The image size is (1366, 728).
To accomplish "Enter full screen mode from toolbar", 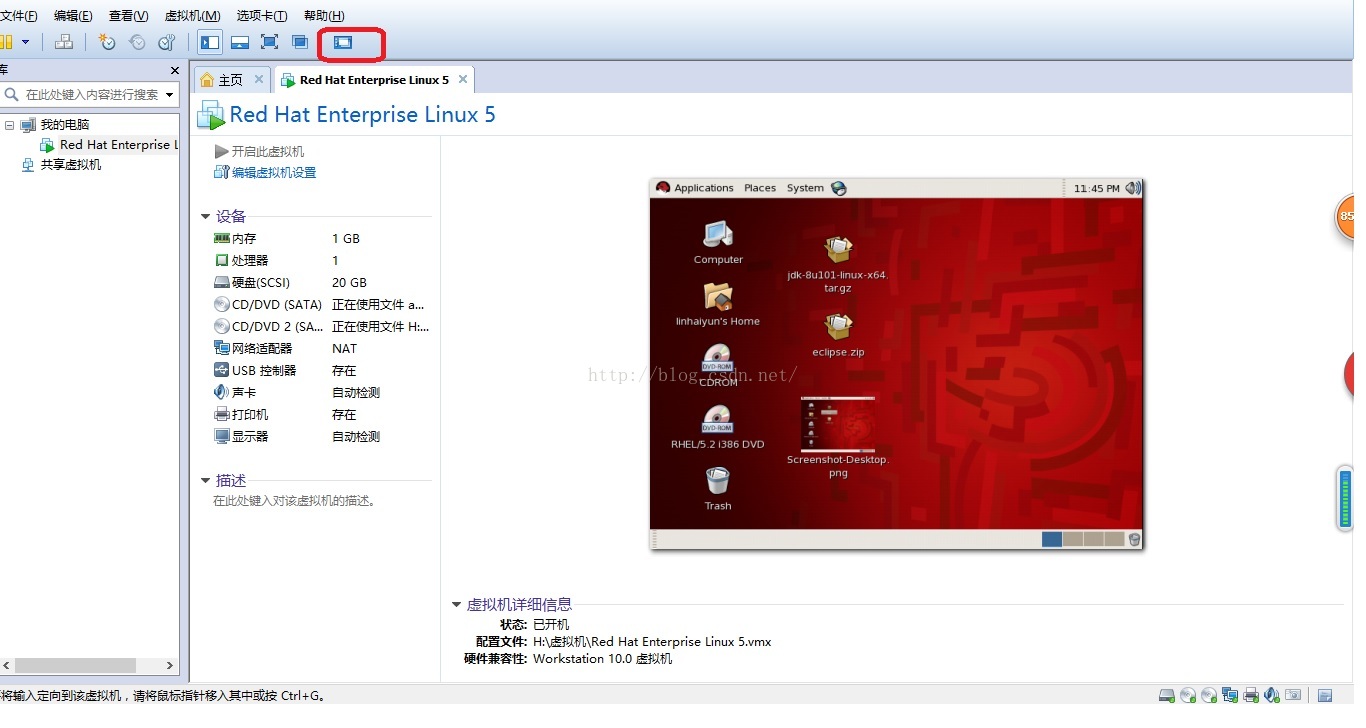I will [x=269, y=42].
